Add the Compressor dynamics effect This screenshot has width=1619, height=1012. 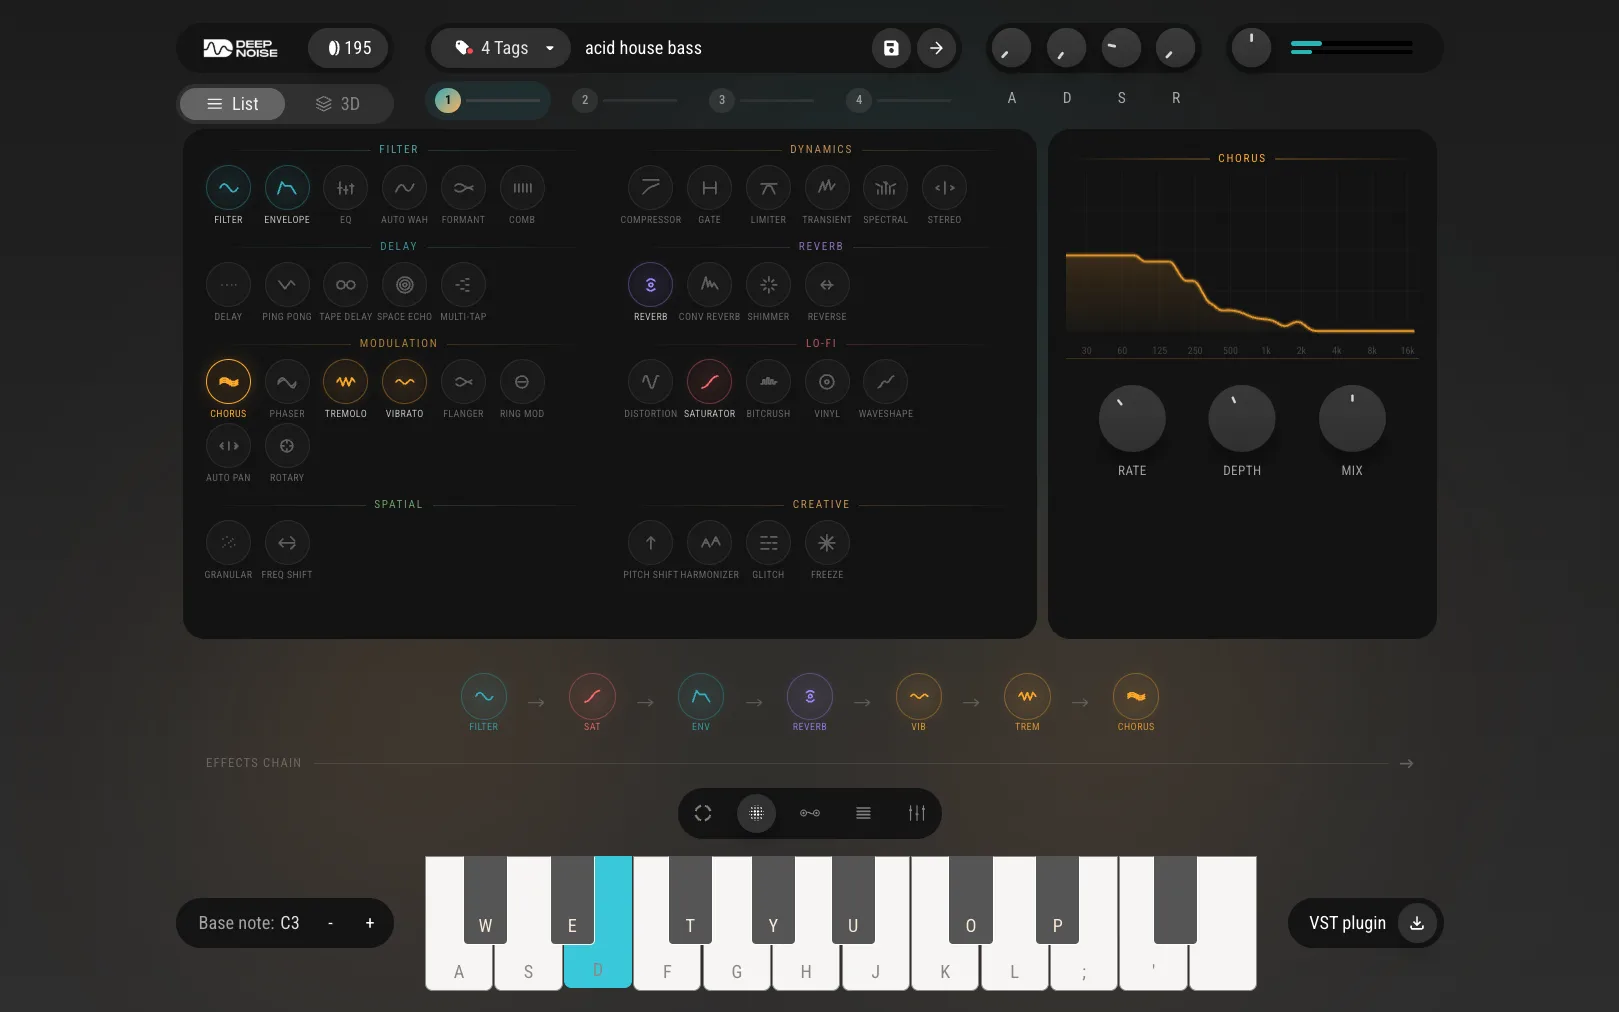pos(651,188)
